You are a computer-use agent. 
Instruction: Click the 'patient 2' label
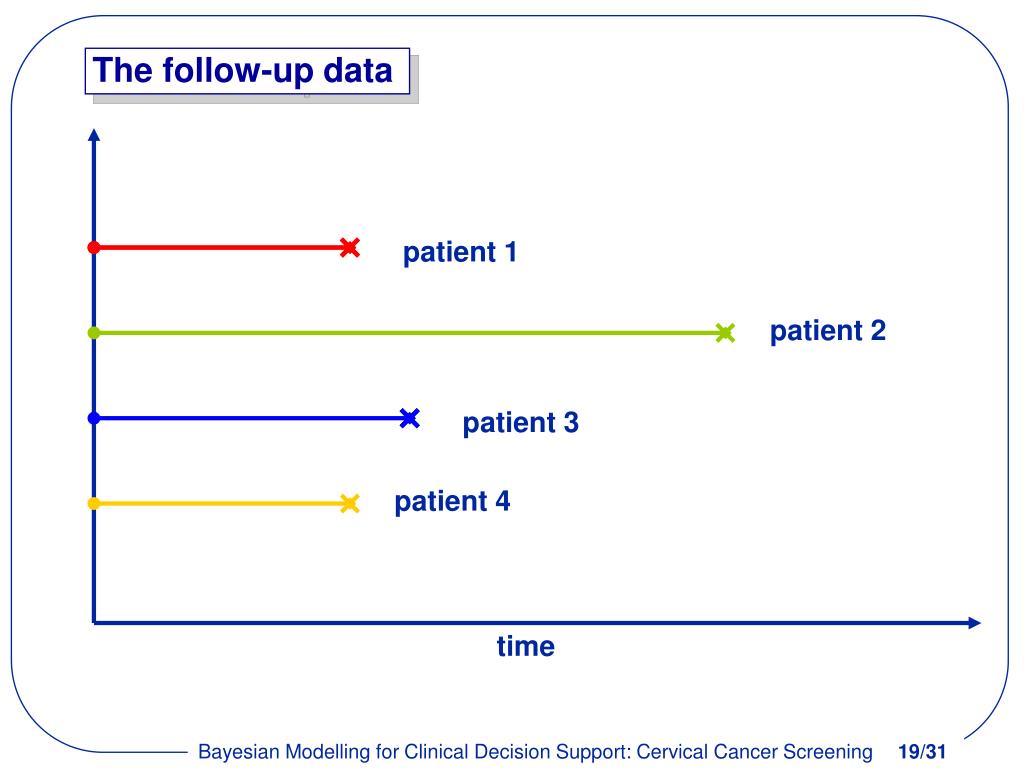click(x=827, y=331)
